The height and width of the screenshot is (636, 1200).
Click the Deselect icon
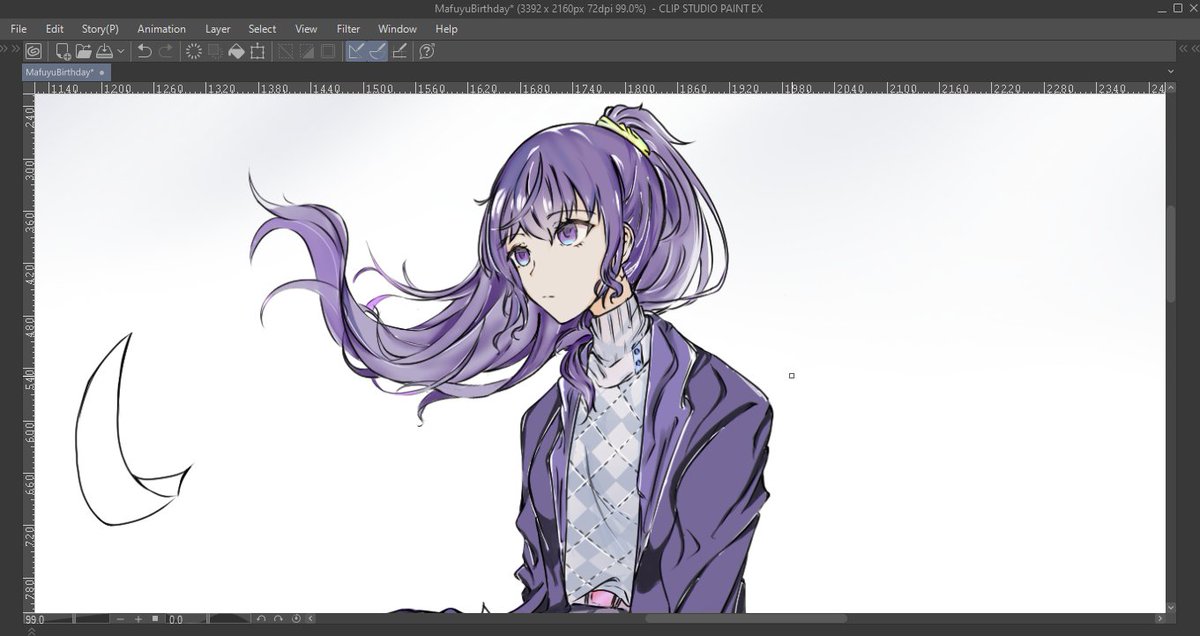point(285,51)
